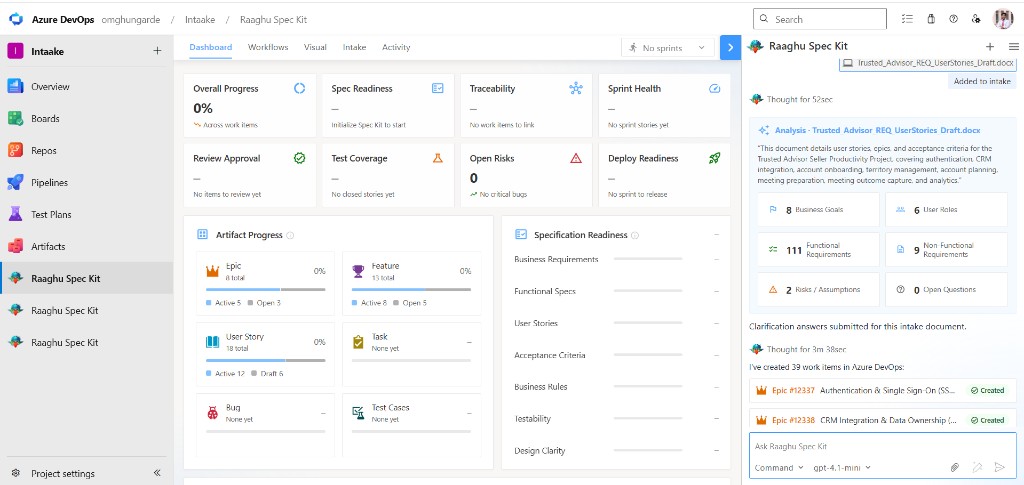Open Repos in the sidebar

pyautogui.click(x=87, y=150)
